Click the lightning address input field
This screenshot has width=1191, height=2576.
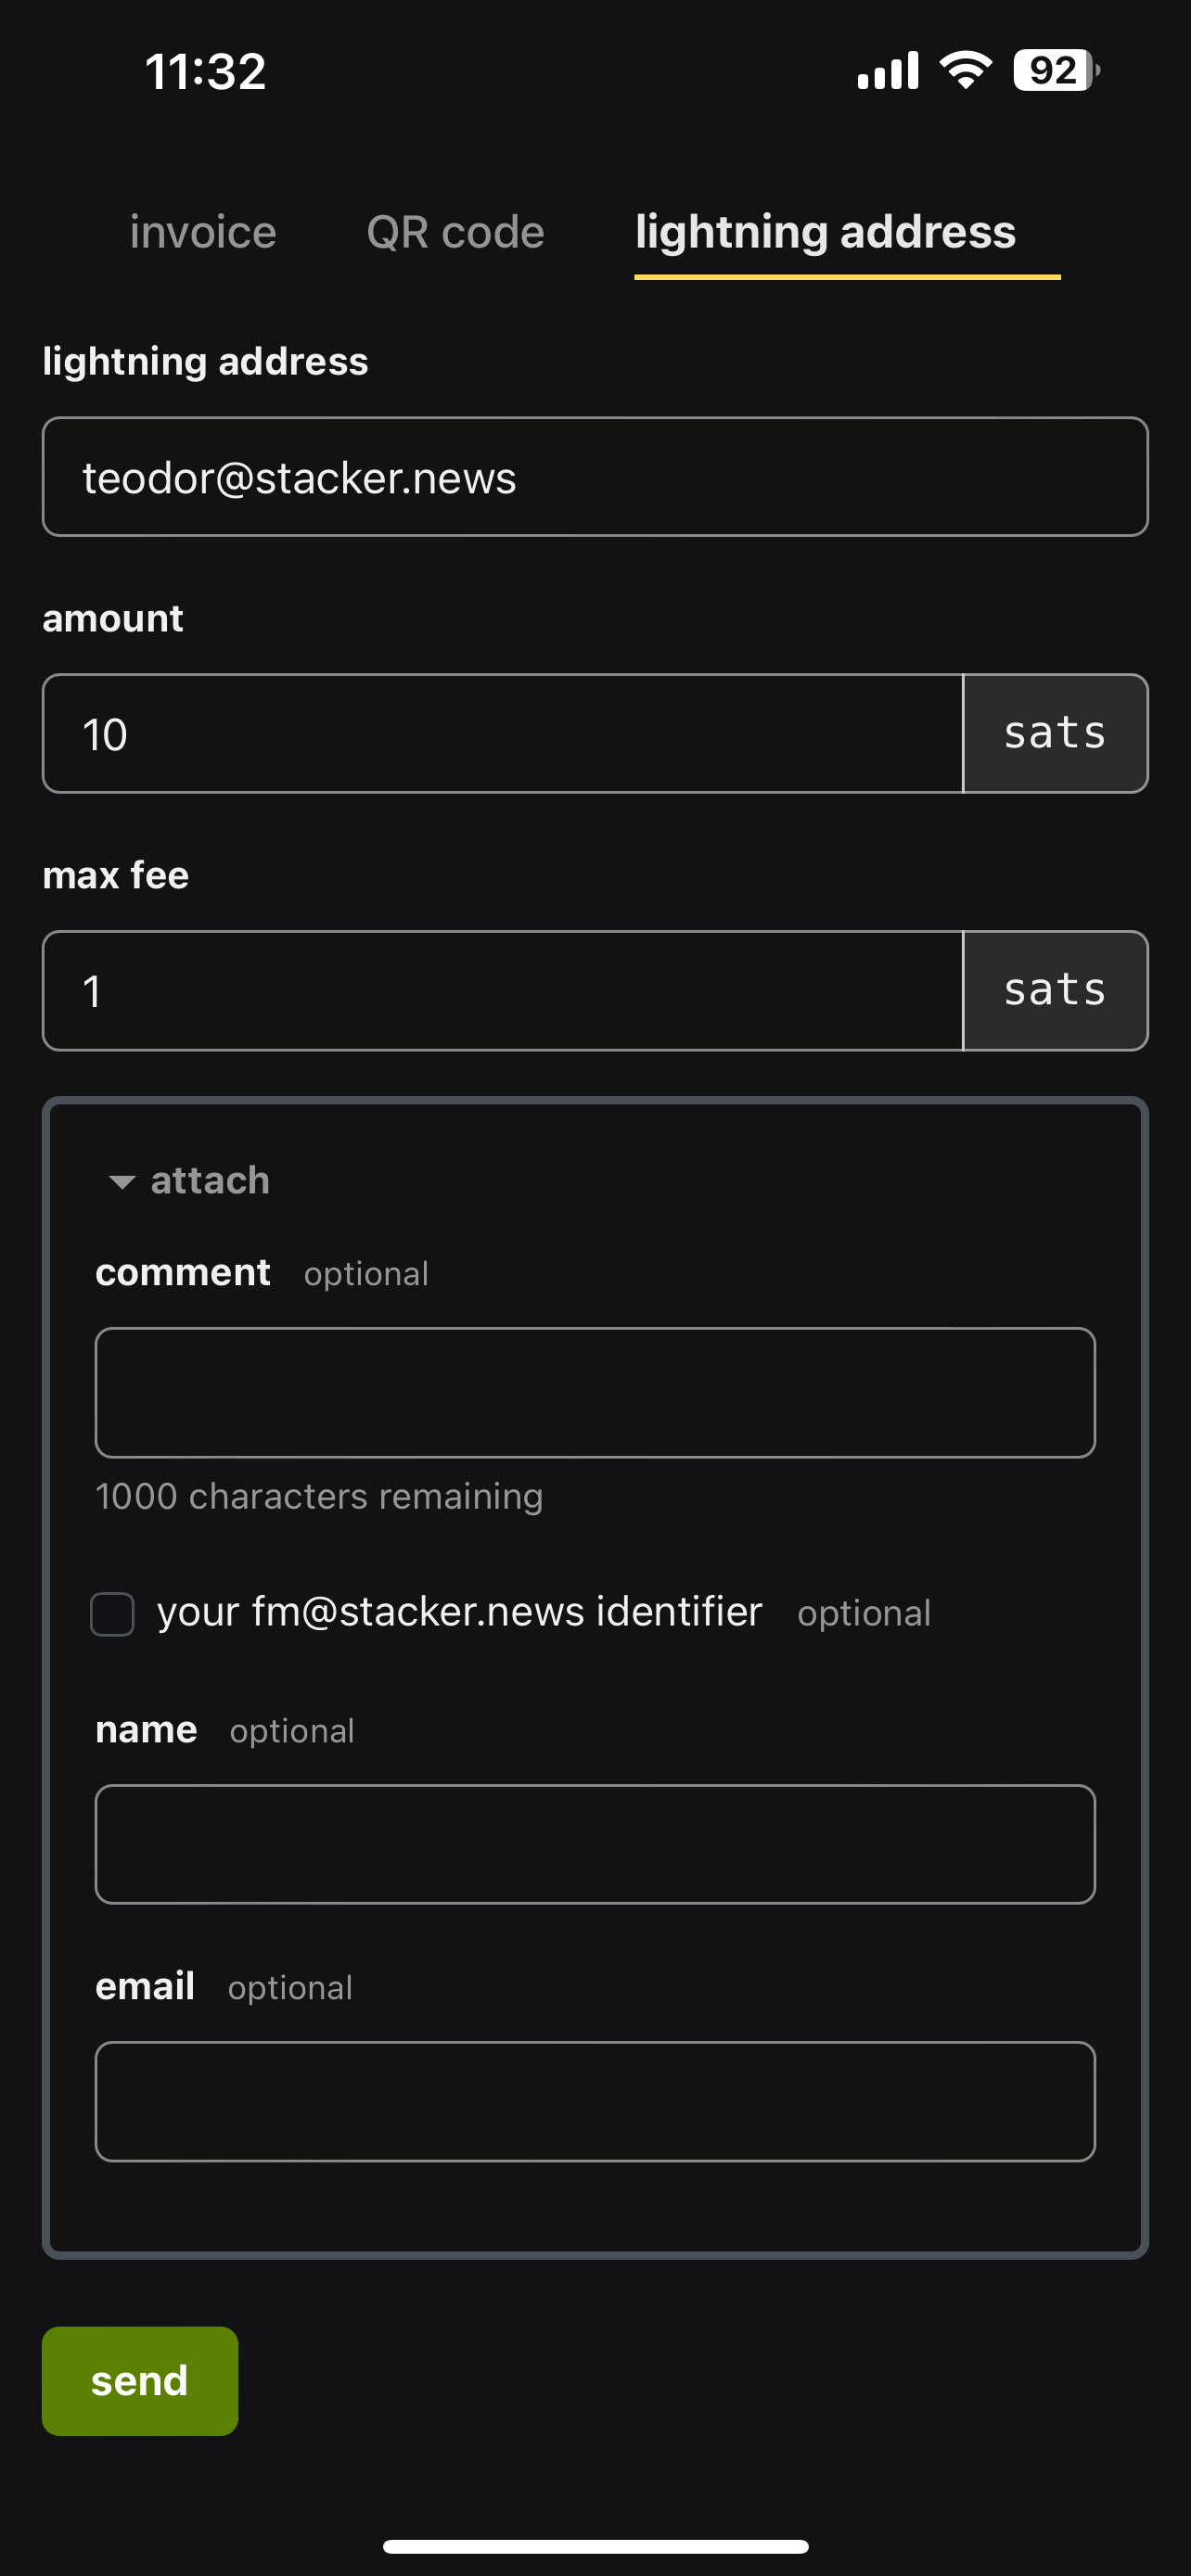[x=595, y=477]
